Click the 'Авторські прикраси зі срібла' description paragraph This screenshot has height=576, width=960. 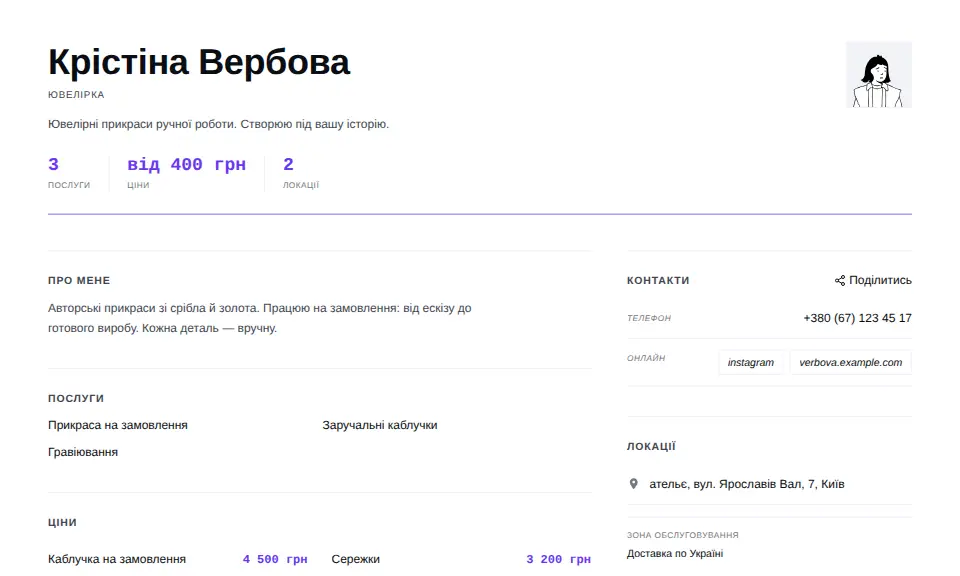[x=260, y=318]
